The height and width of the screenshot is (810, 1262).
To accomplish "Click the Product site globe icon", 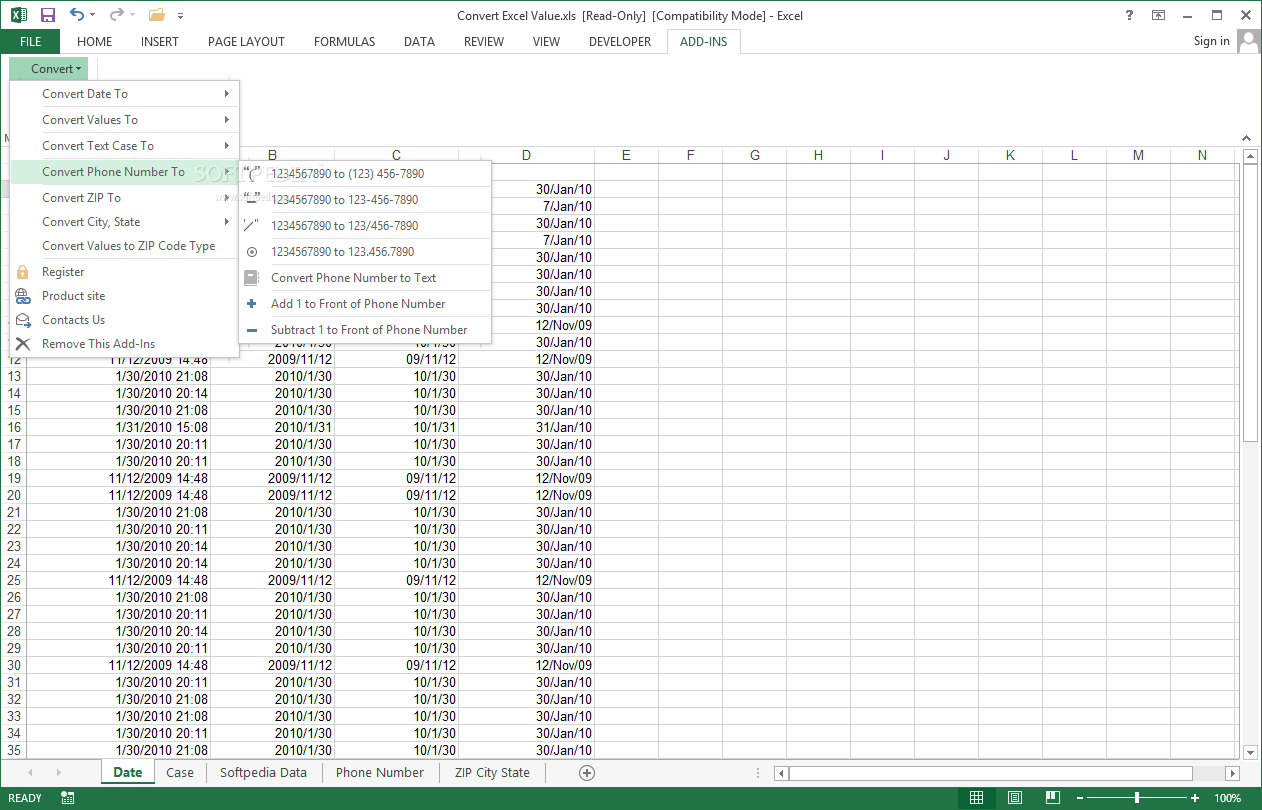I will [23, 296].
